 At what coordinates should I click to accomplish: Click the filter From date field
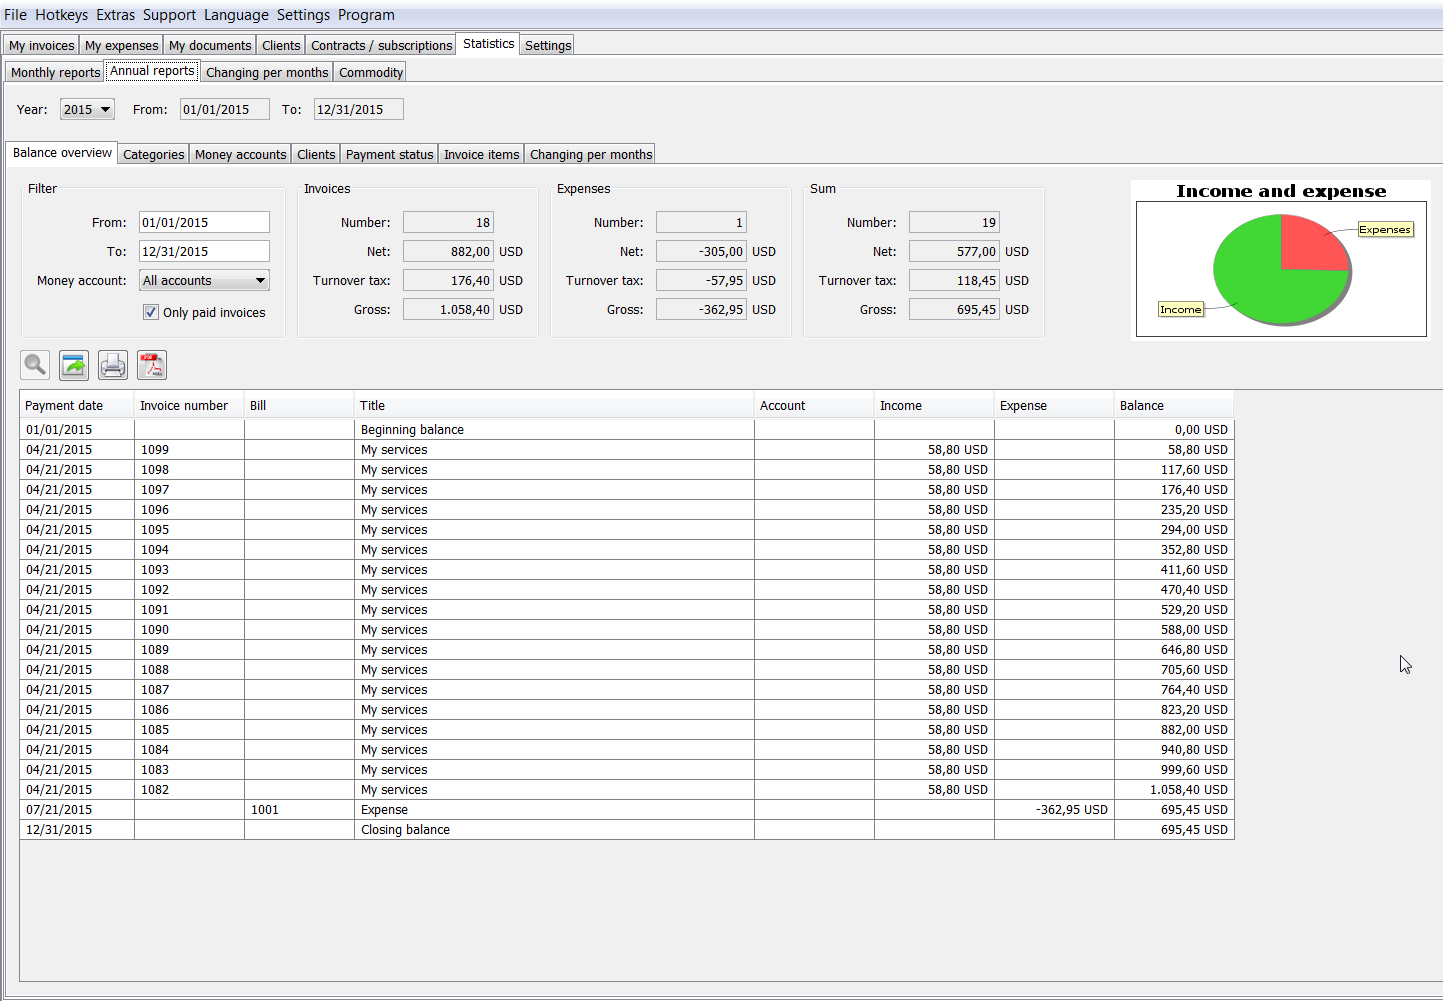[204, 223]
